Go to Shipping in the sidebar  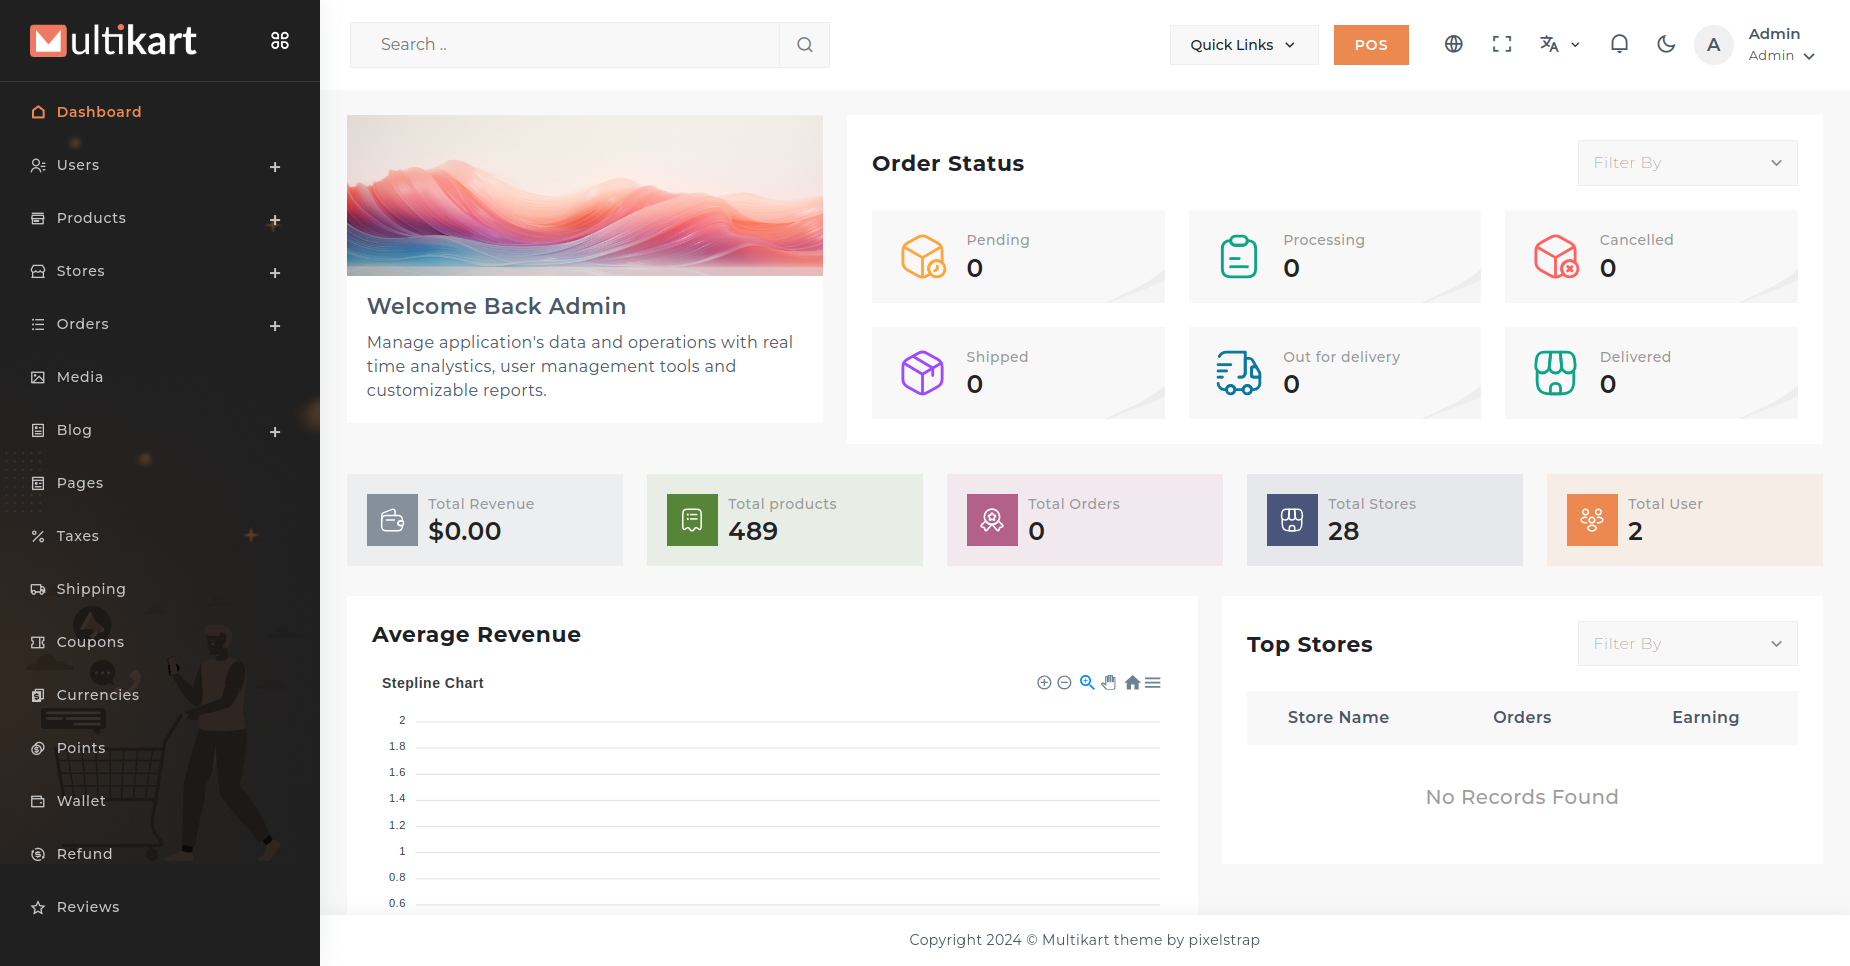click(91, 589)
